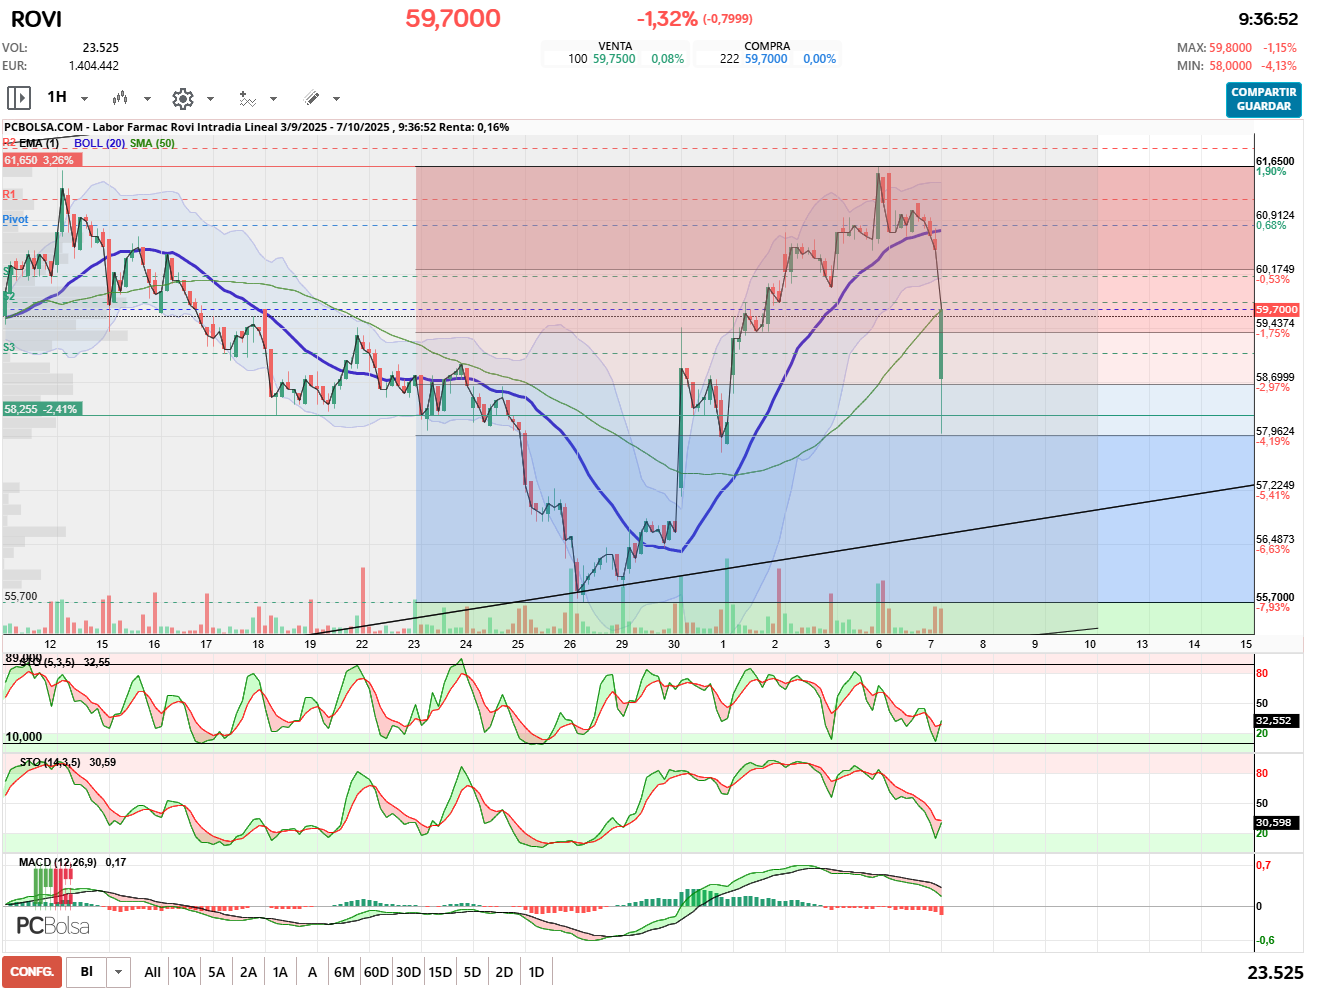This screenshot has height=993, width=1317.
Task: Choose the All time range
Action: tap(152, 972)
